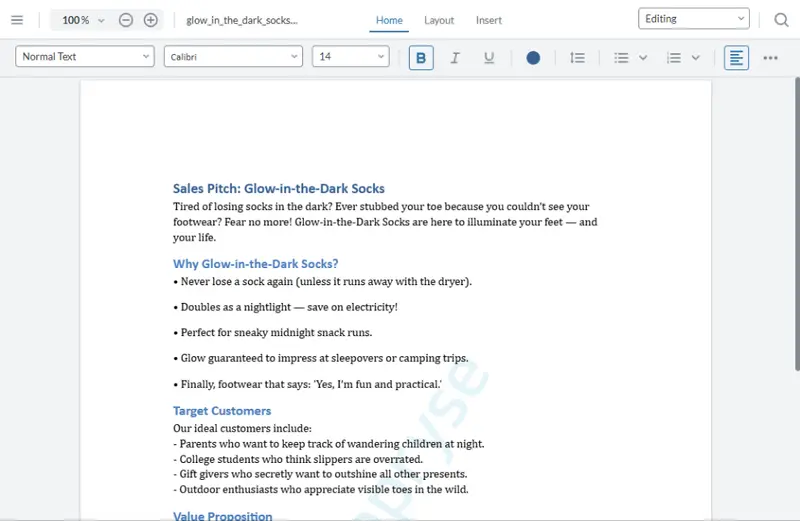800x521 pixels.
Task: Open search with the magnifier icon
Action: 781,20
